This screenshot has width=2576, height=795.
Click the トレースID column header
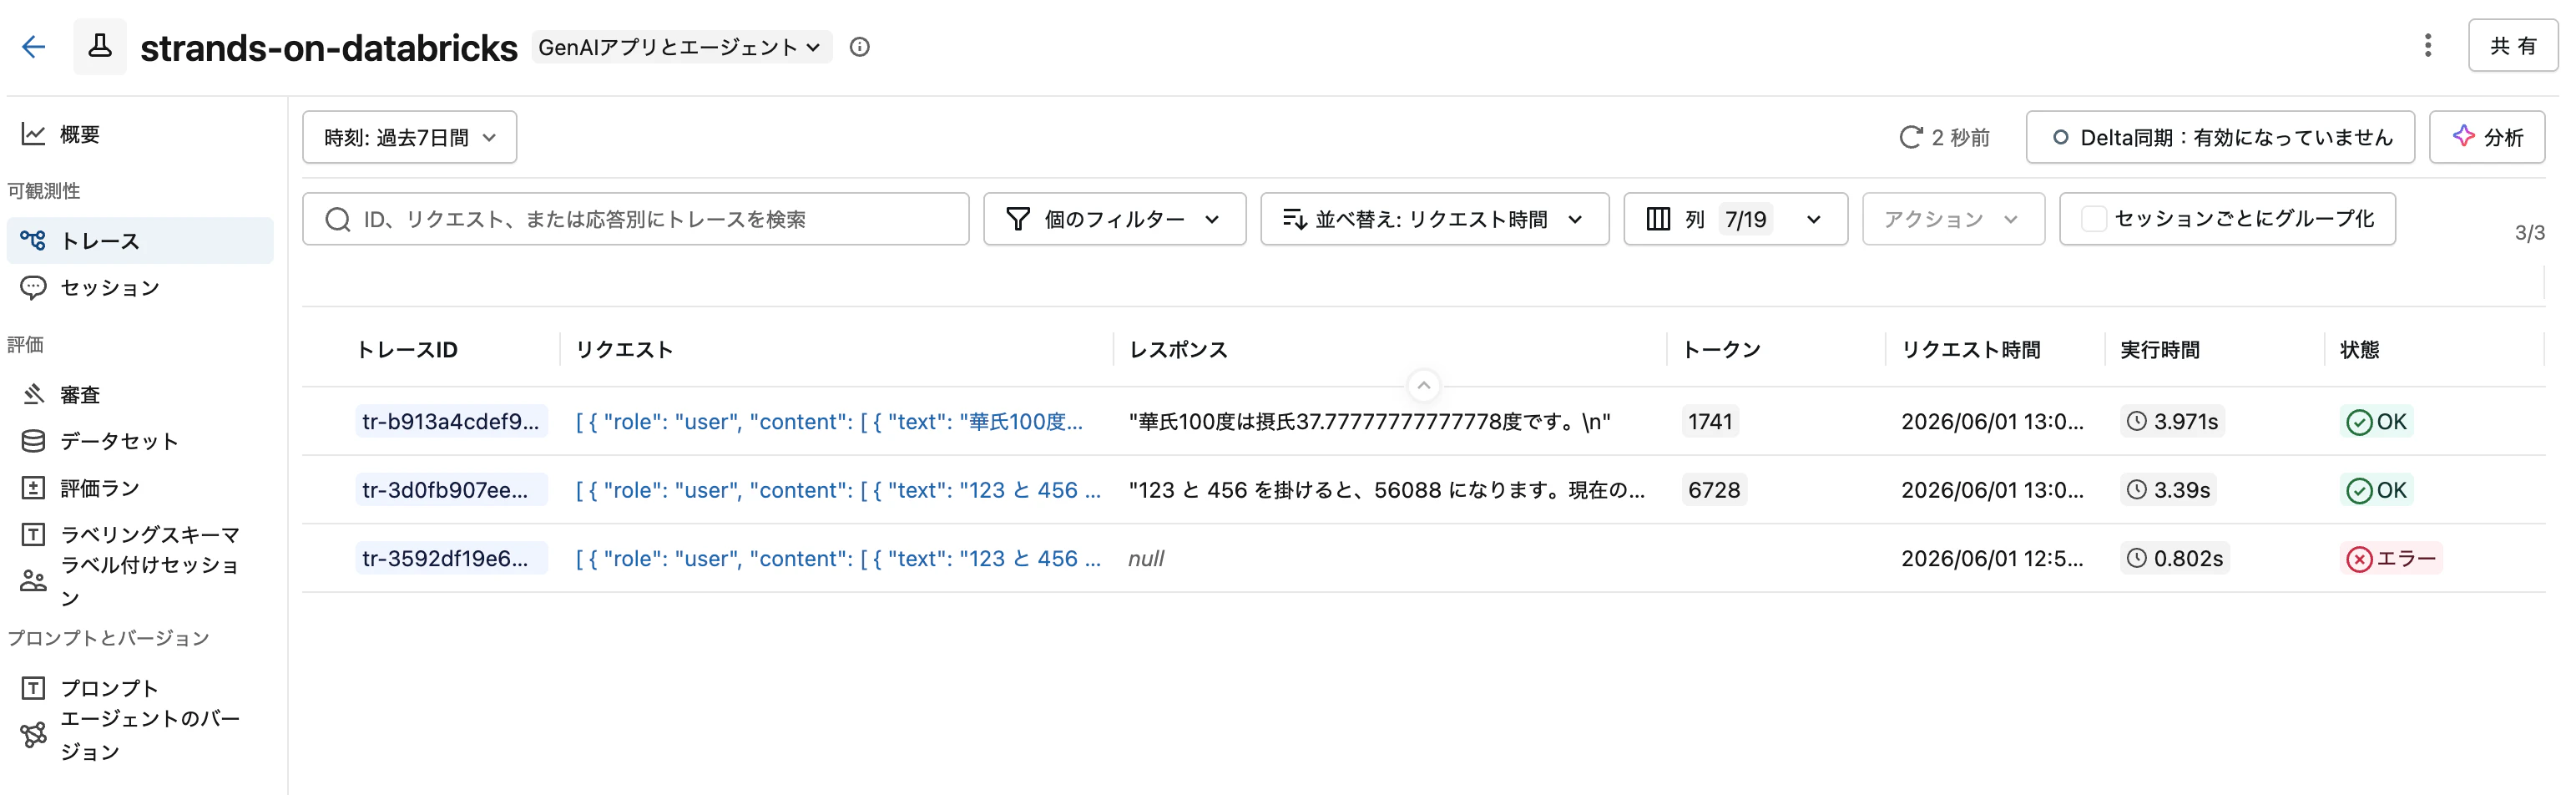click(407, 350)
